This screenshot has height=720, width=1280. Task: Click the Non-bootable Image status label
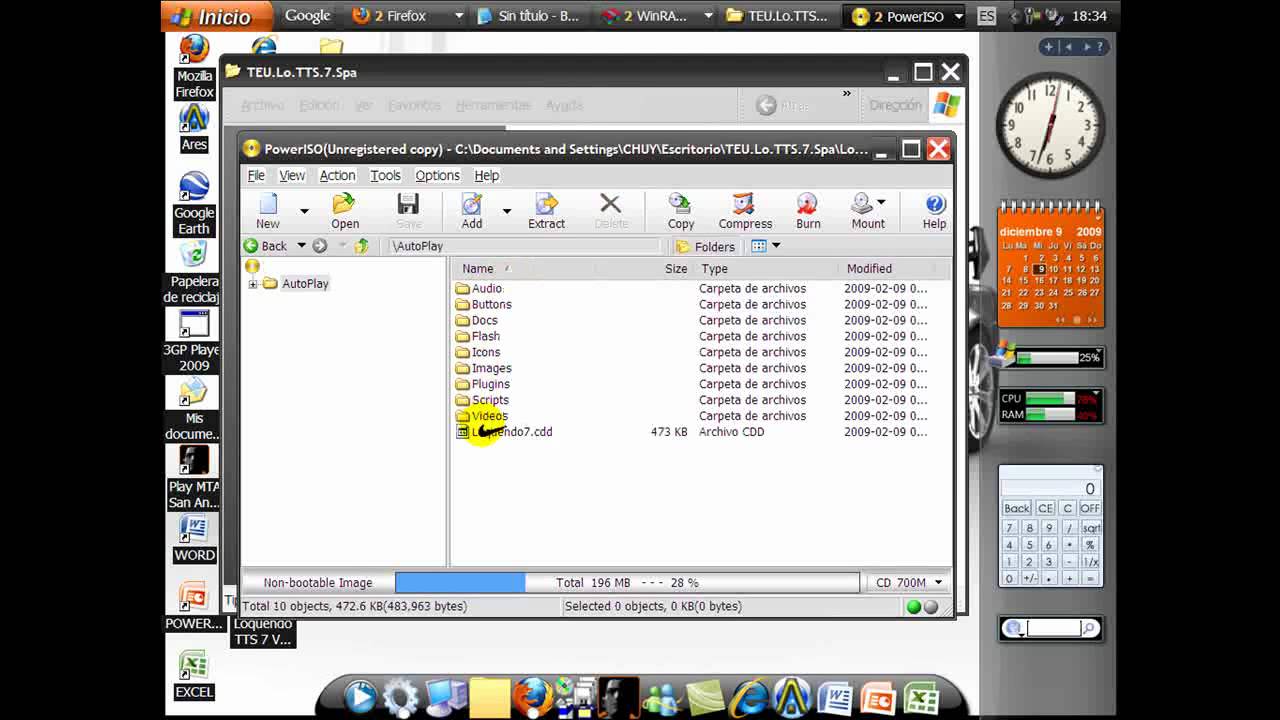318,582
